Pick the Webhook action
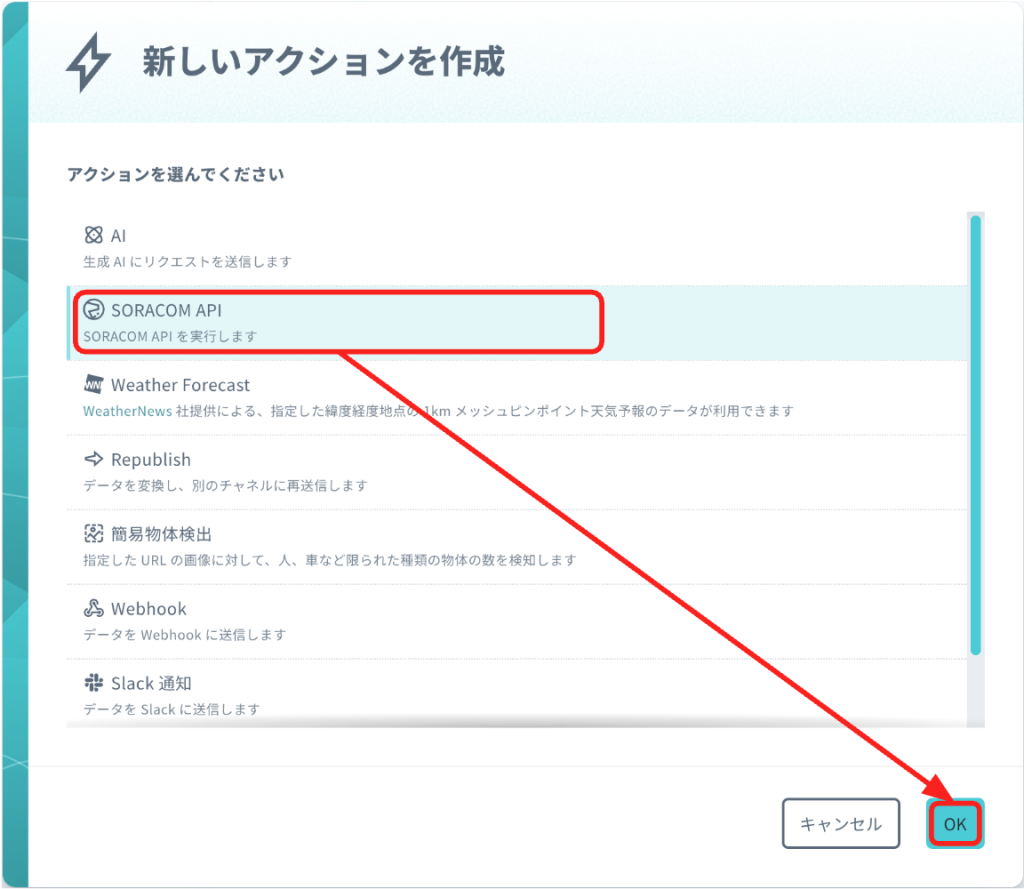 (517, 621)
